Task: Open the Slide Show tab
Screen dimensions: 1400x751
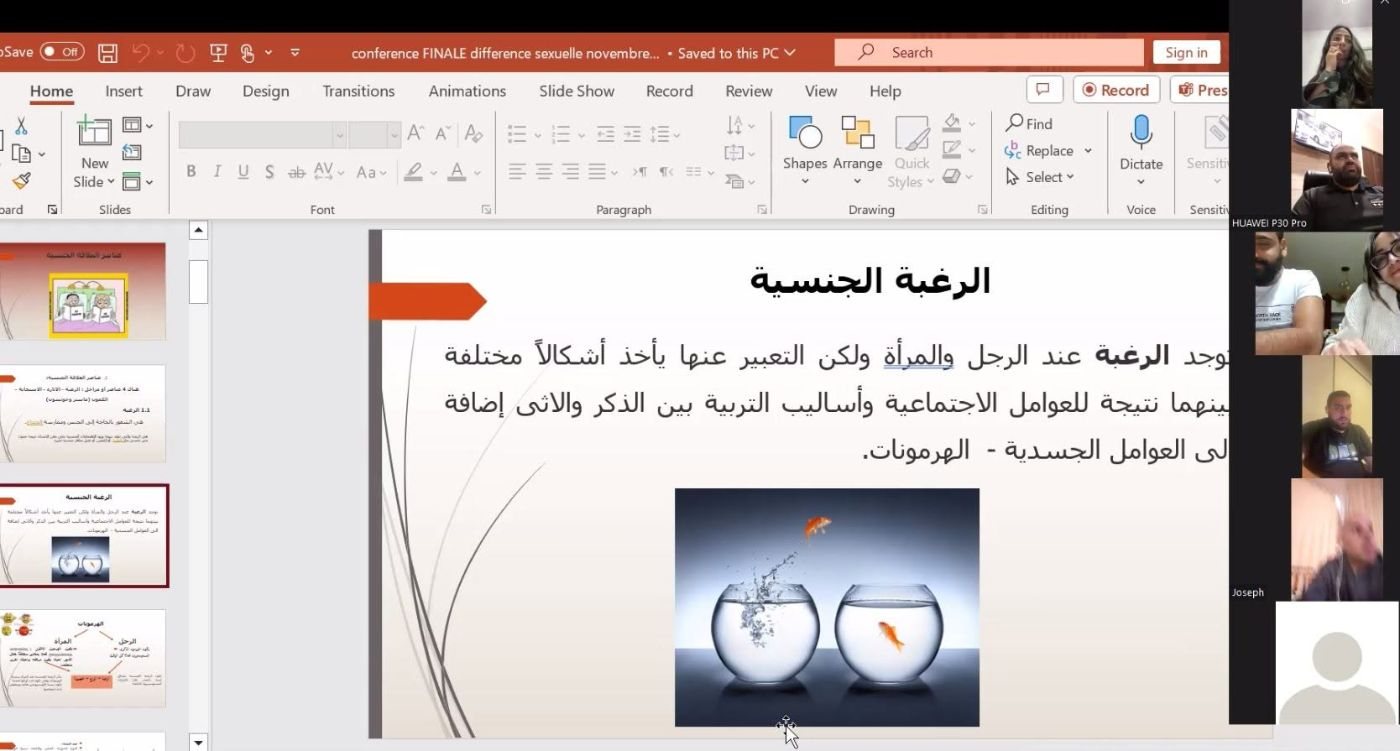Action: click(577, 91)
